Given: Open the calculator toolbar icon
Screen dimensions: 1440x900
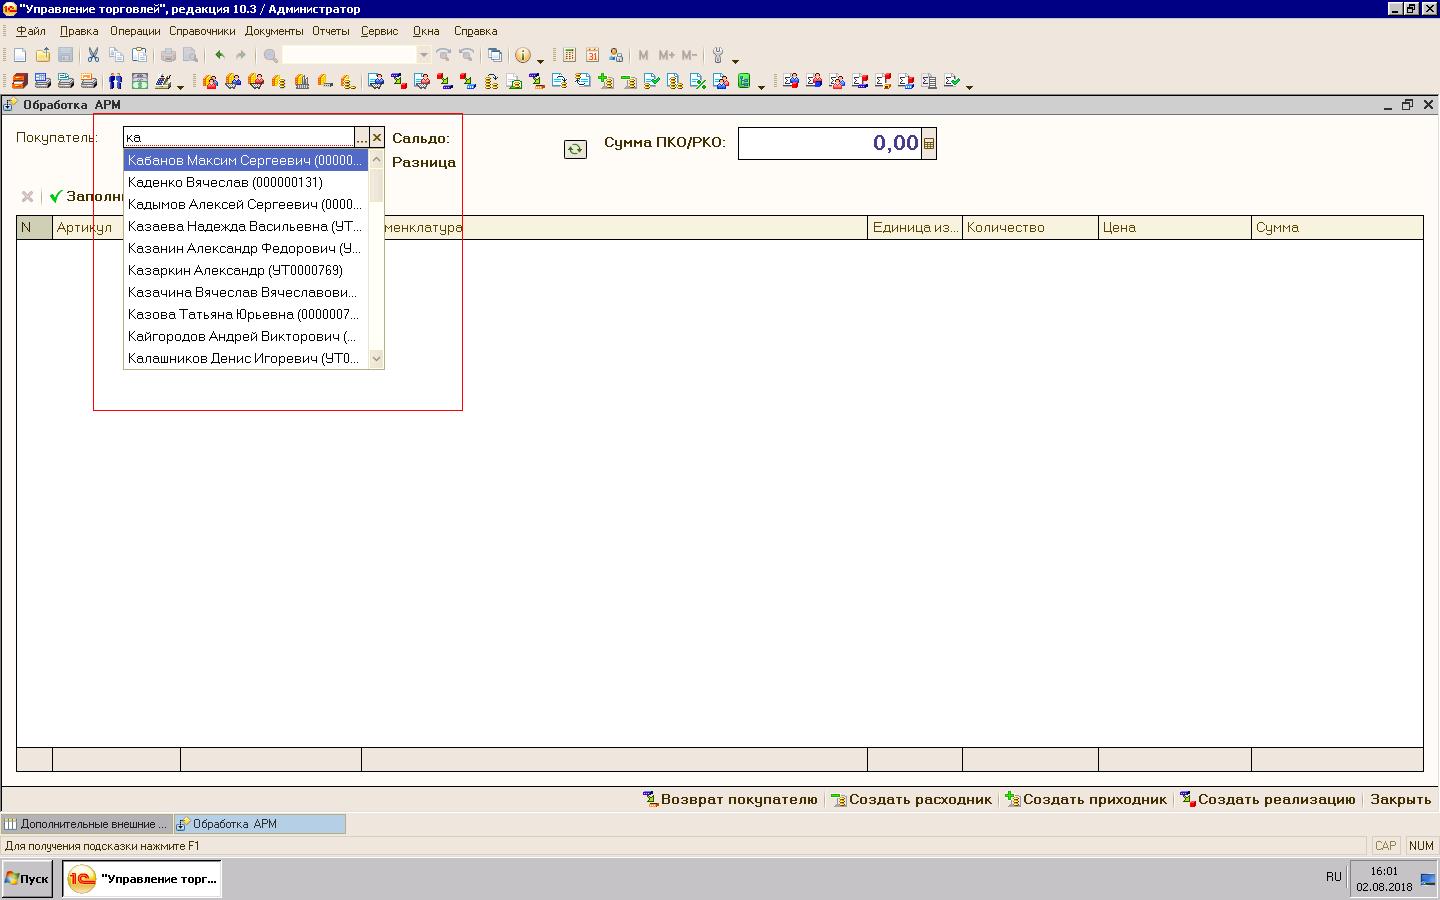Looking at the screenshot, I should [569, 55].
